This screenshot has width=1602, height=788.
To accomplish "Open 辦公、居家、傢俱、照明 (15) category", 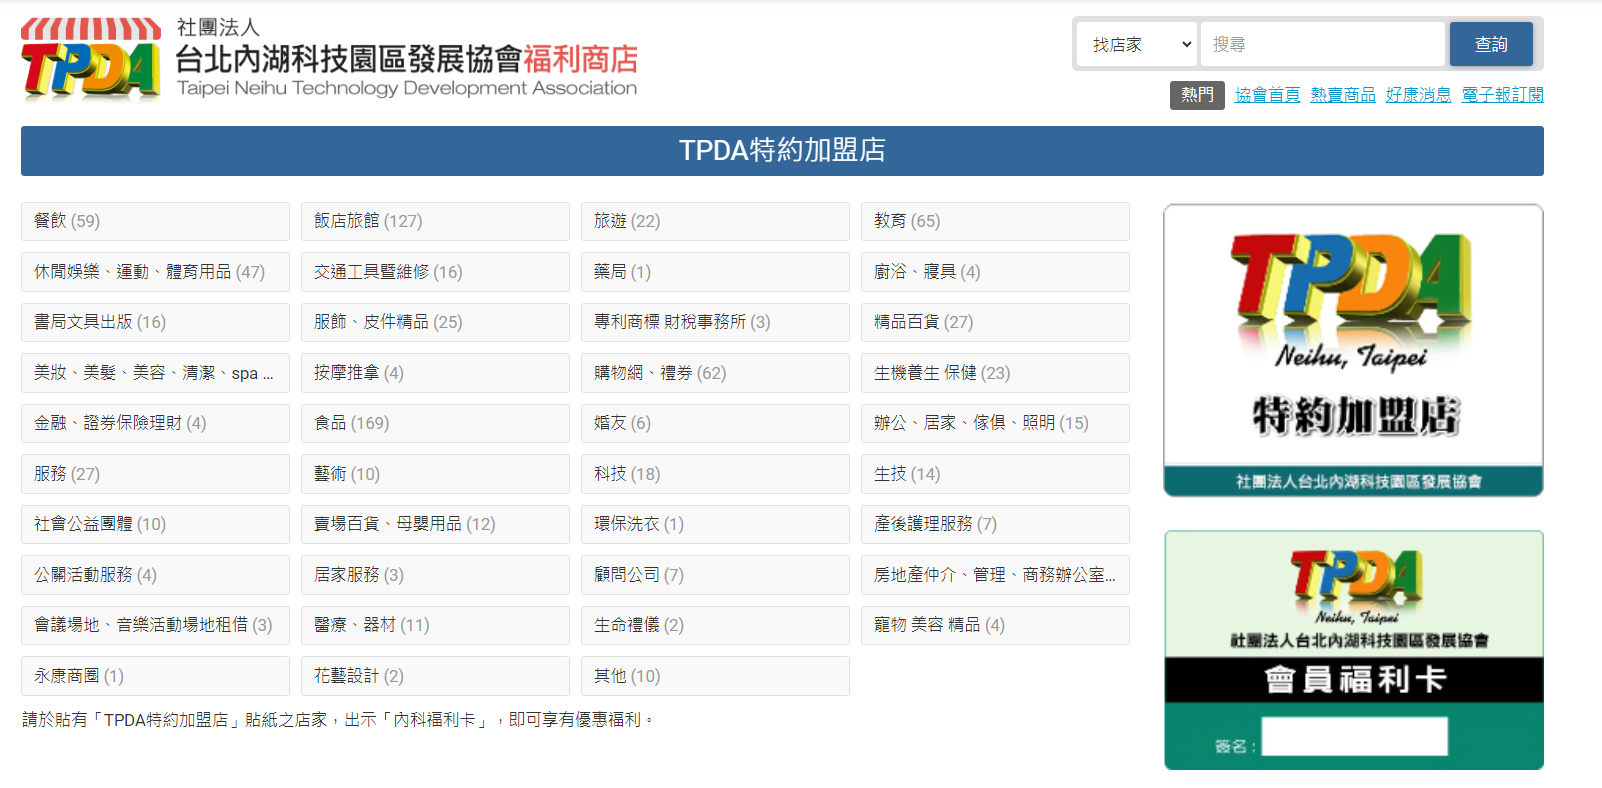I will (995, 423).
